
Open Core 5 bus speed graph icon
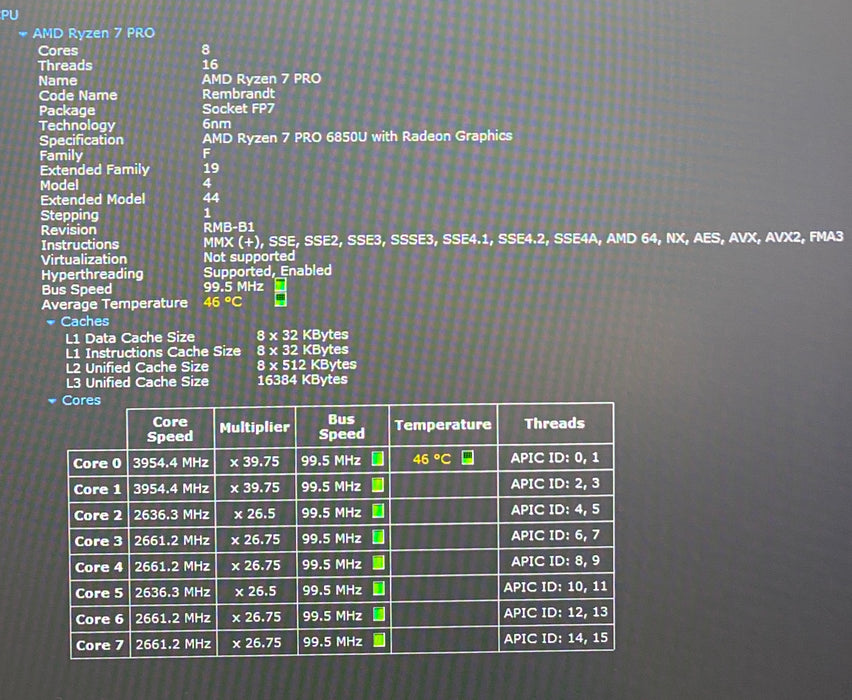(379, 589)
